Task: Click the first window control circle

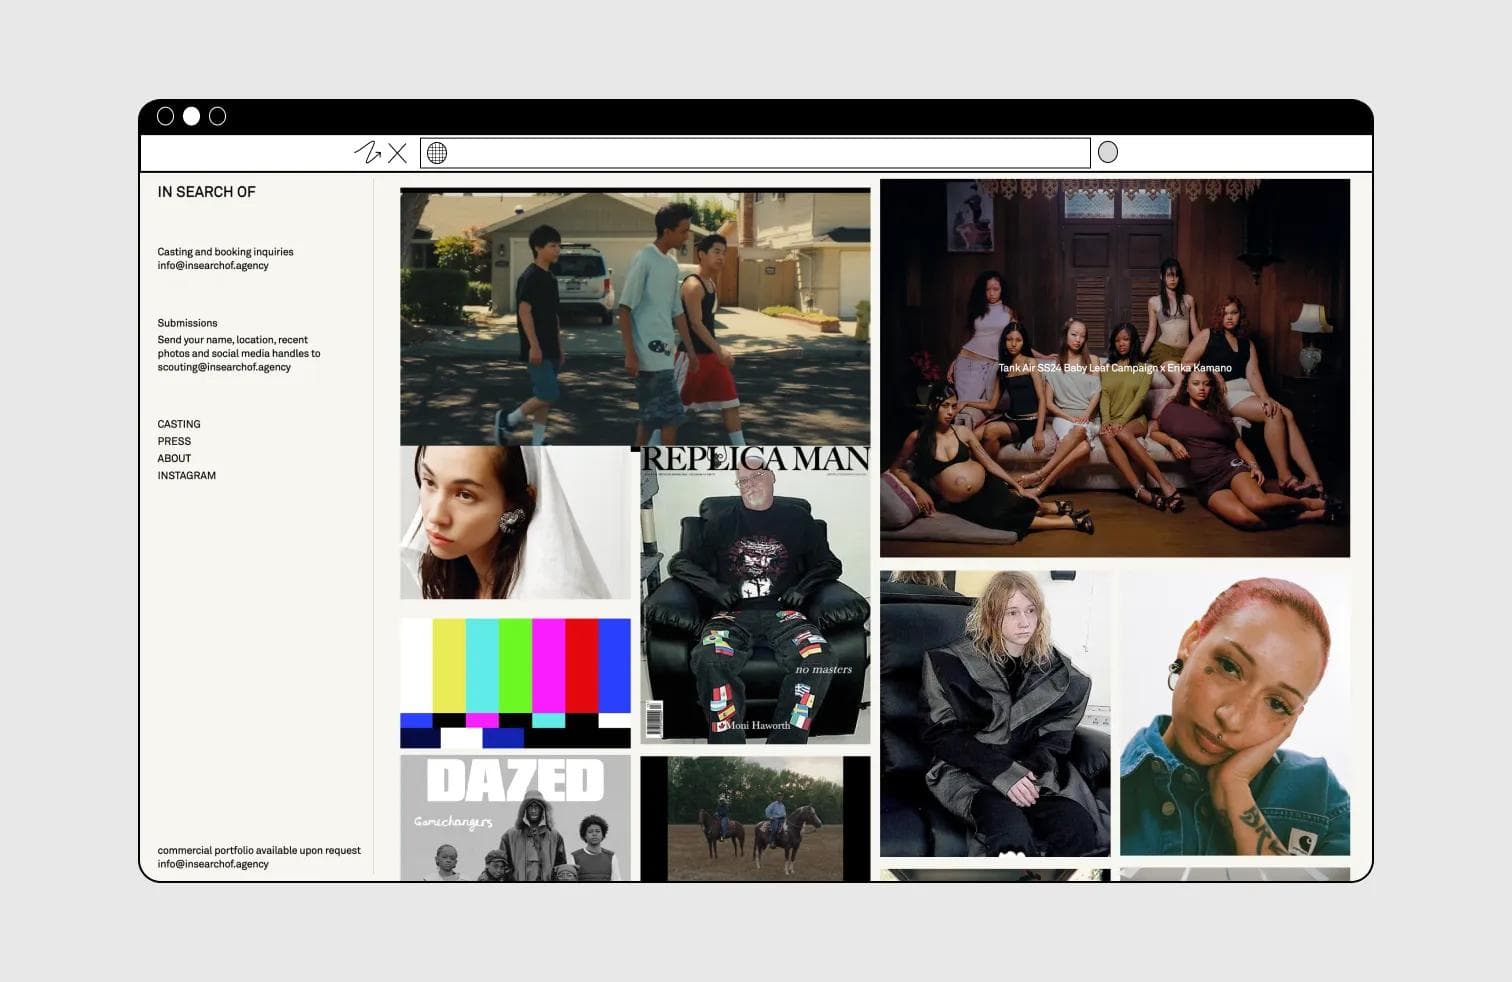Action: [166, 116]
